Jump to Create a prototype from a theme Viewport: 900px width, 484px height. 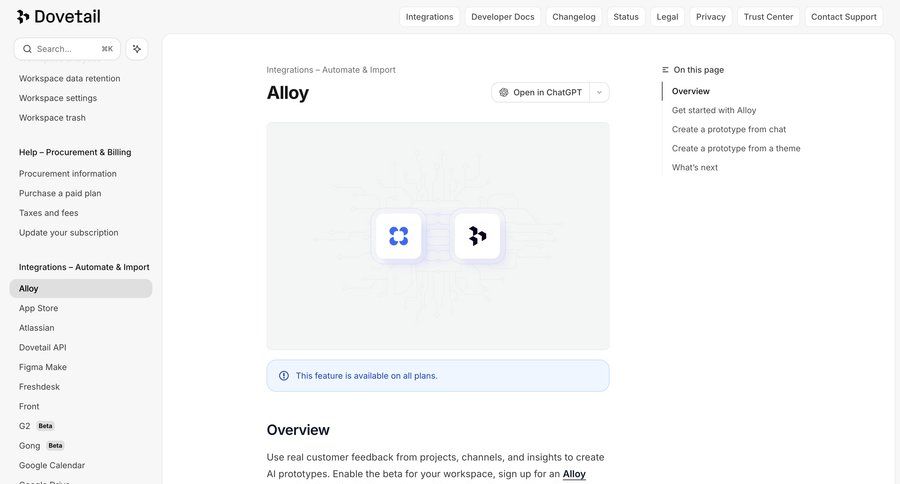pyautogui.click(x=736, y=148)
